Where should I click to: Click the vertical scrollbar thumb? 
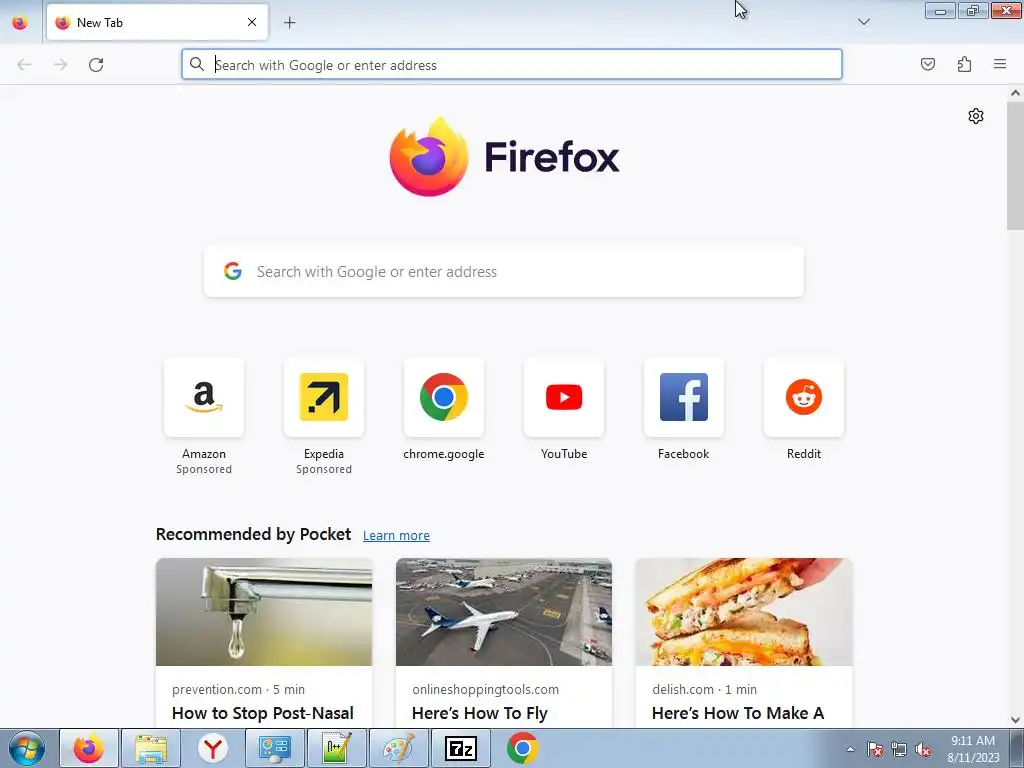1015,166
